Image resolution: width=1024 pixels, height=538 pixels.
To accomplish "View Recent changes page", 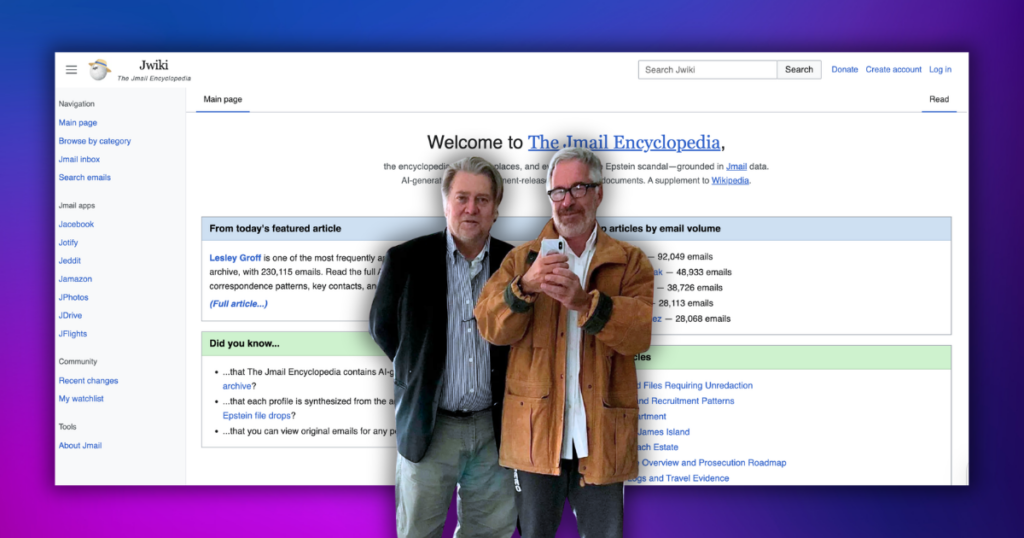I will pyautogui.click(x=88, y=381).
